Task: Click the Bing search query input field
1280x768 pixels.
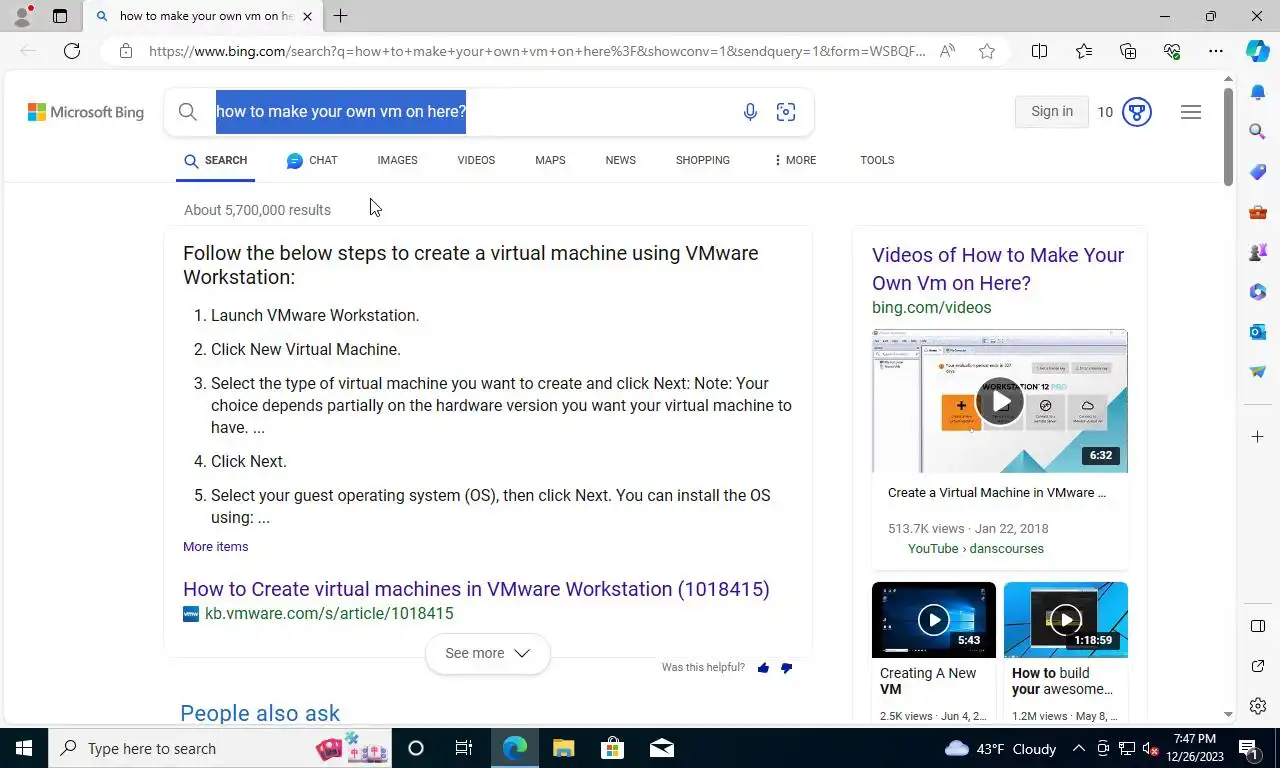Action: (x=470, y=112)
